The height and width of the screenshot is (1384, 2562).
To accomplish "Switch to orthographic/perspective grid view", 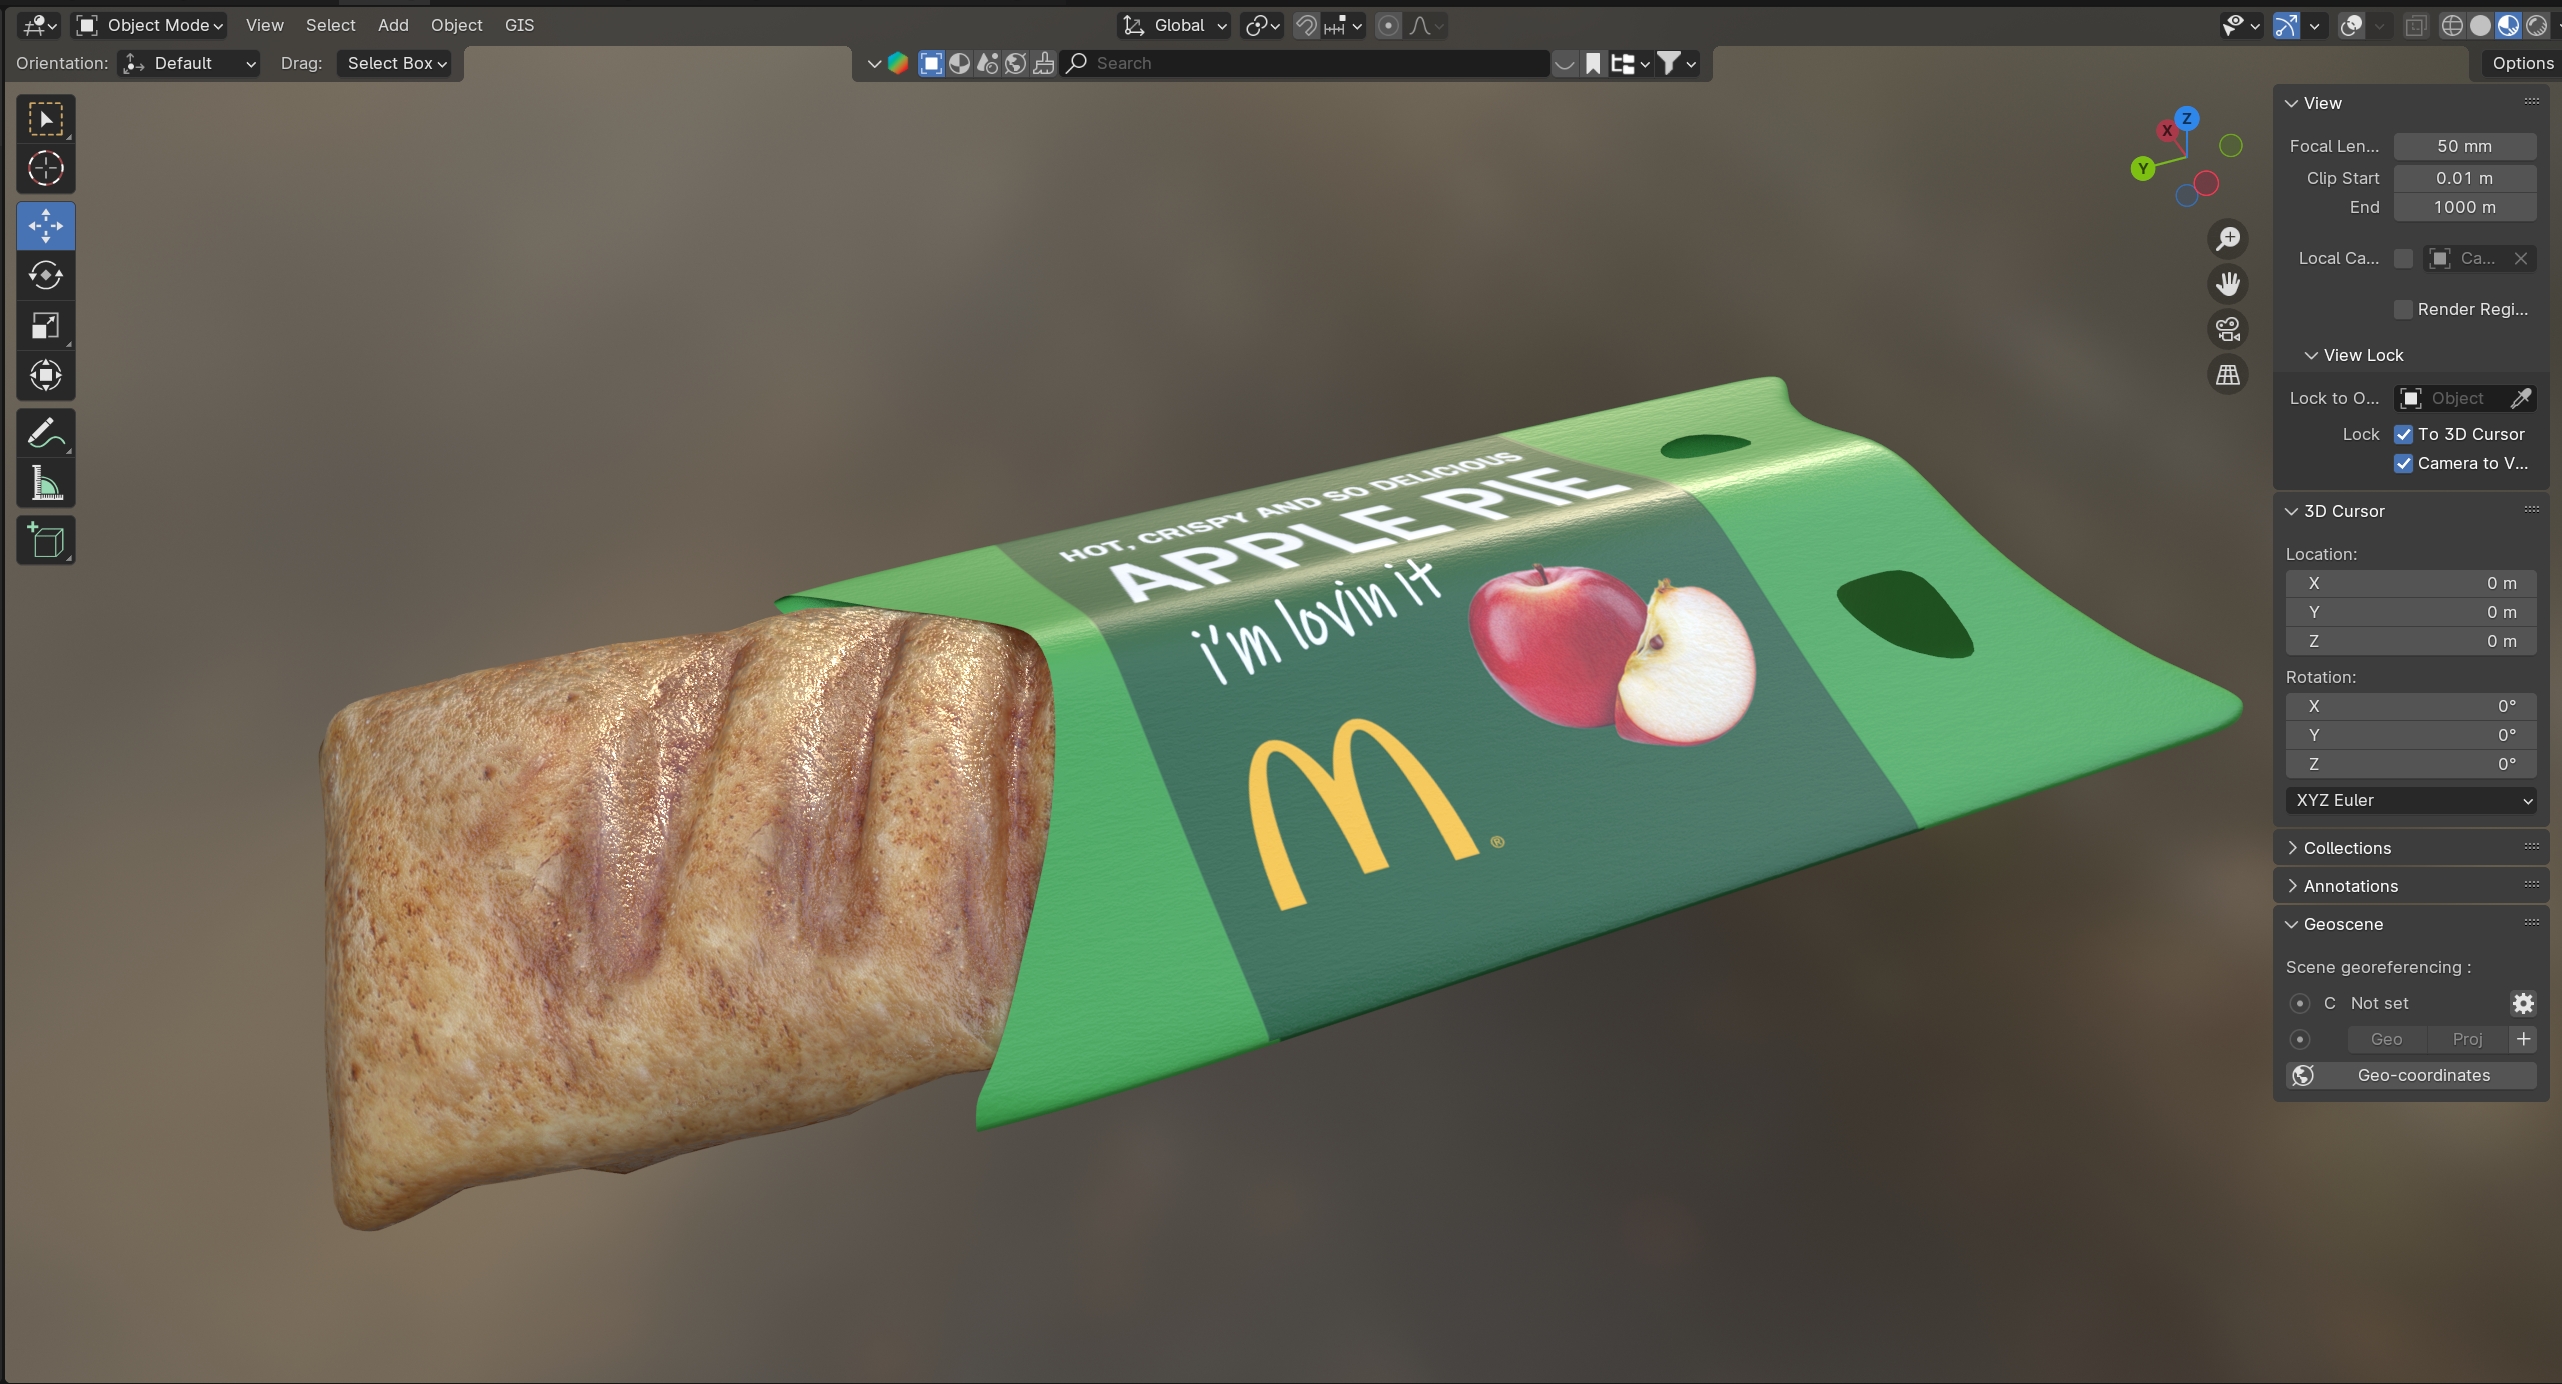I will click(x=2227, y=375).
